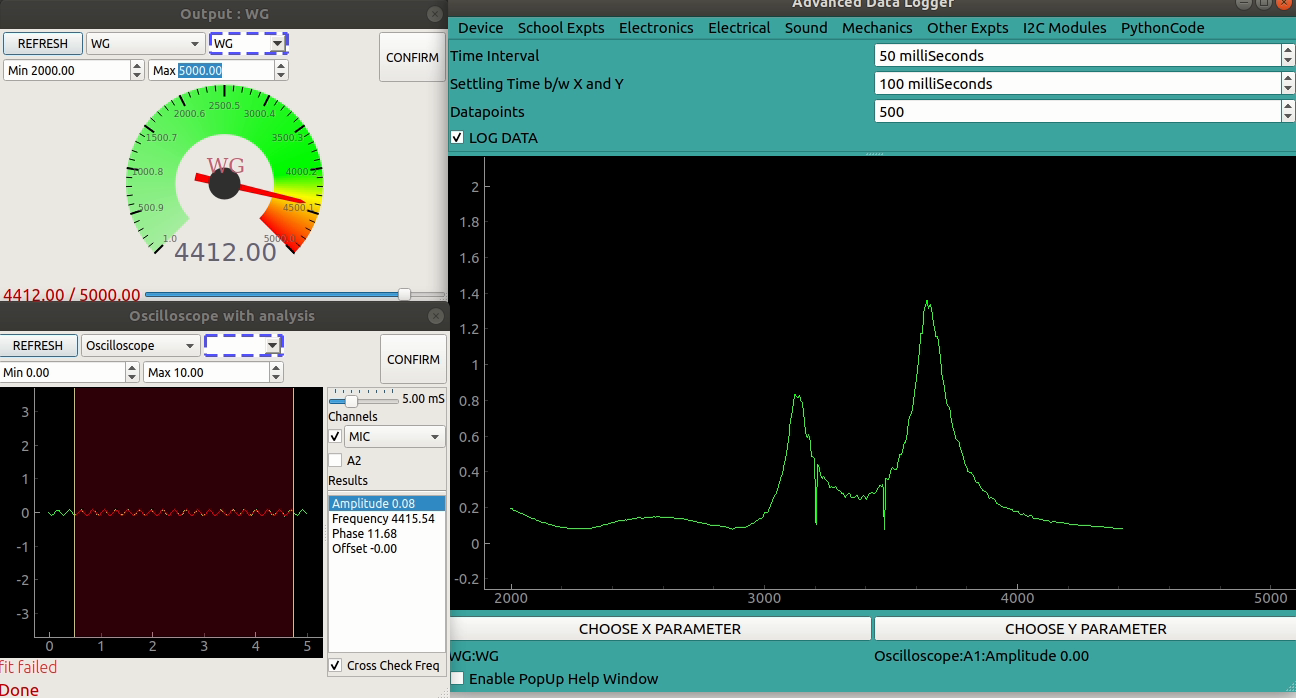
Task: Expand the Oscilloscope source dropdown
Action: pos(140,346)
